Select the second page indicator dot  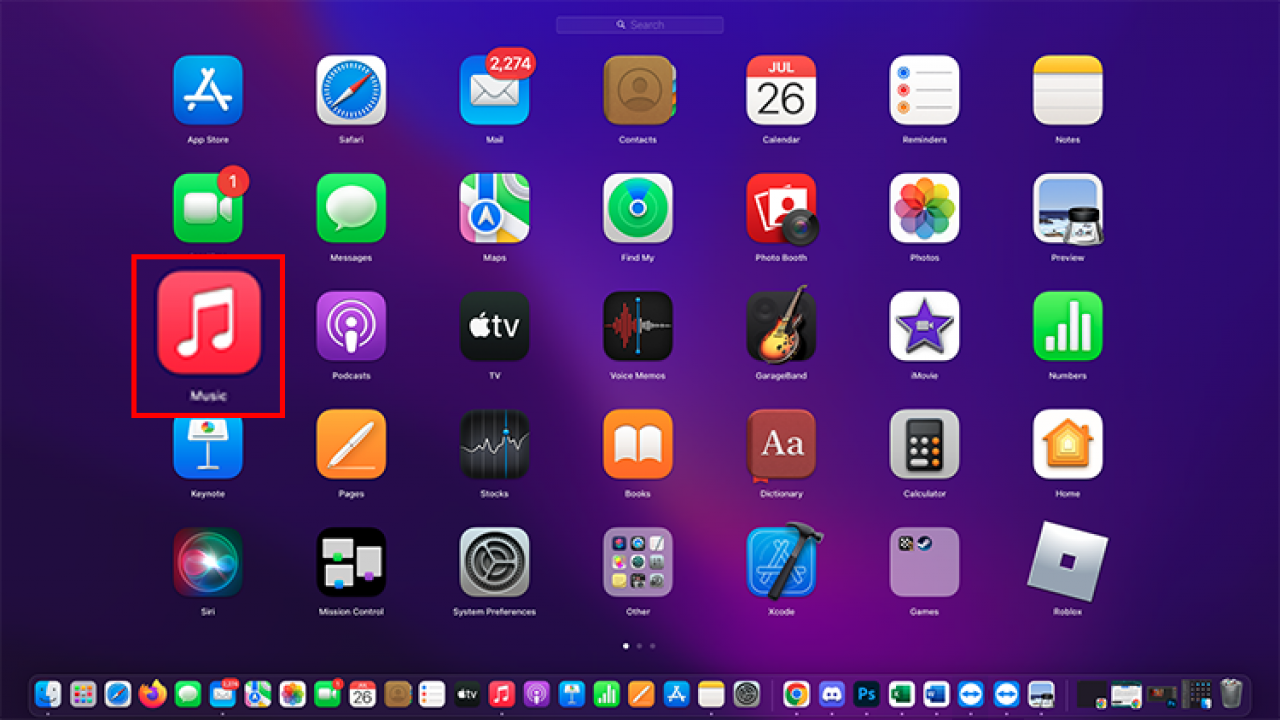[639, 647]
